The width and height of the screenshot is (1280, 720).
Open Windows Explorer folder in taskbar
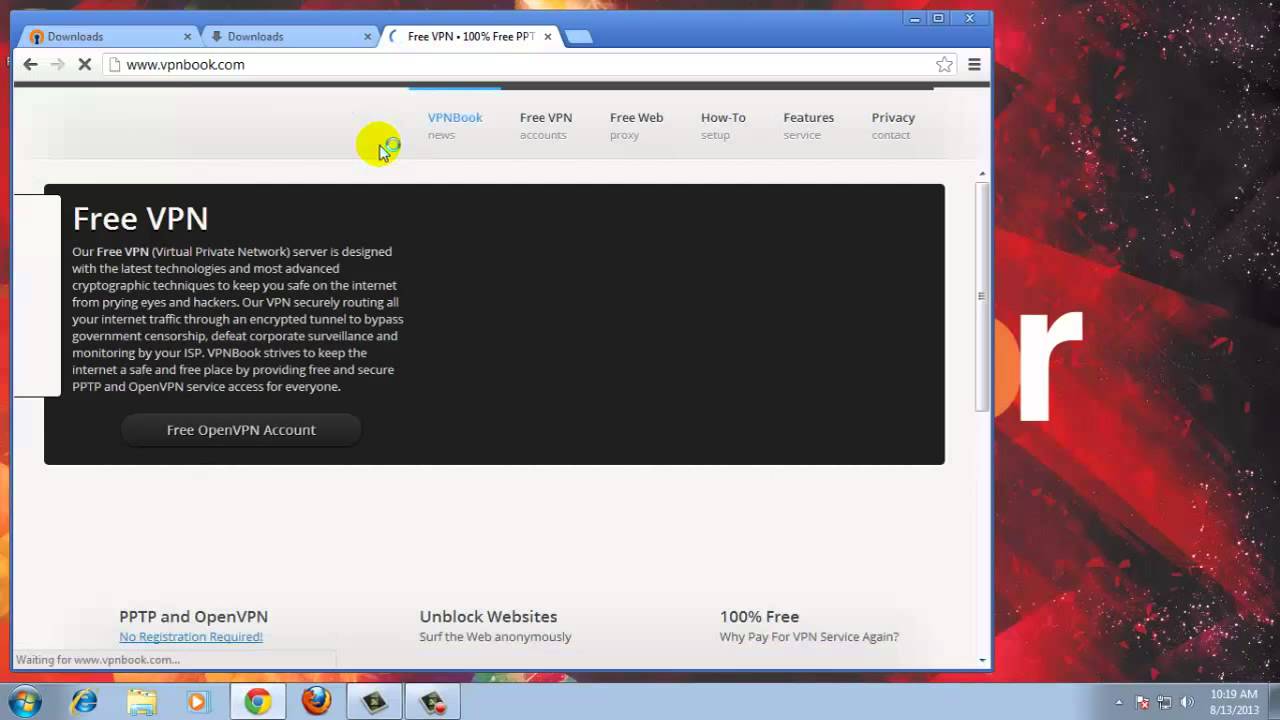pos(141,702)
